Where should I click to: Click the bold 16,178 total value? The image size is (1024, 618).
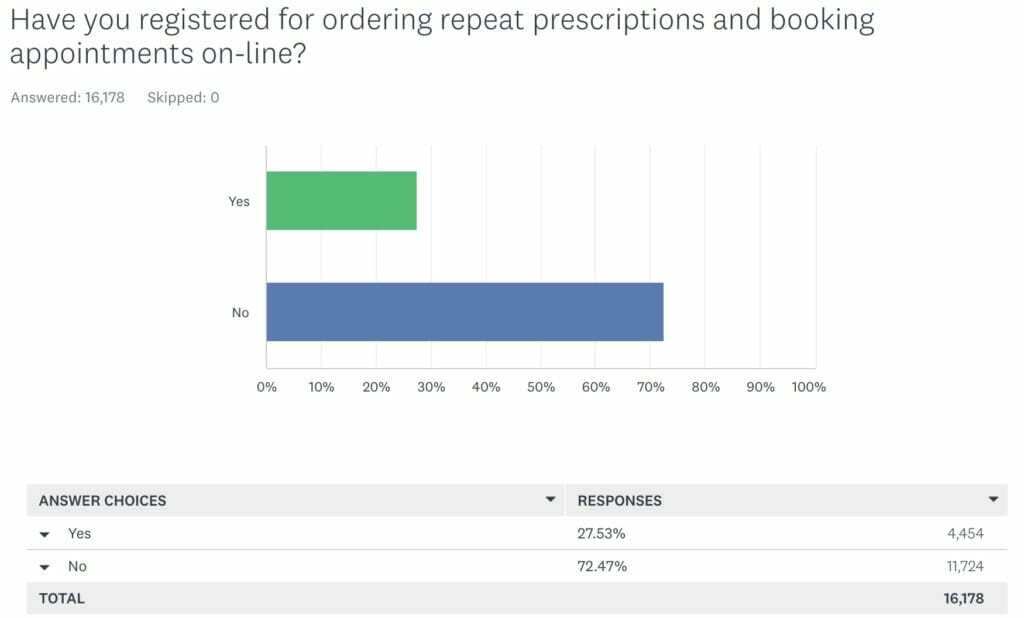(x=961, y=599)
